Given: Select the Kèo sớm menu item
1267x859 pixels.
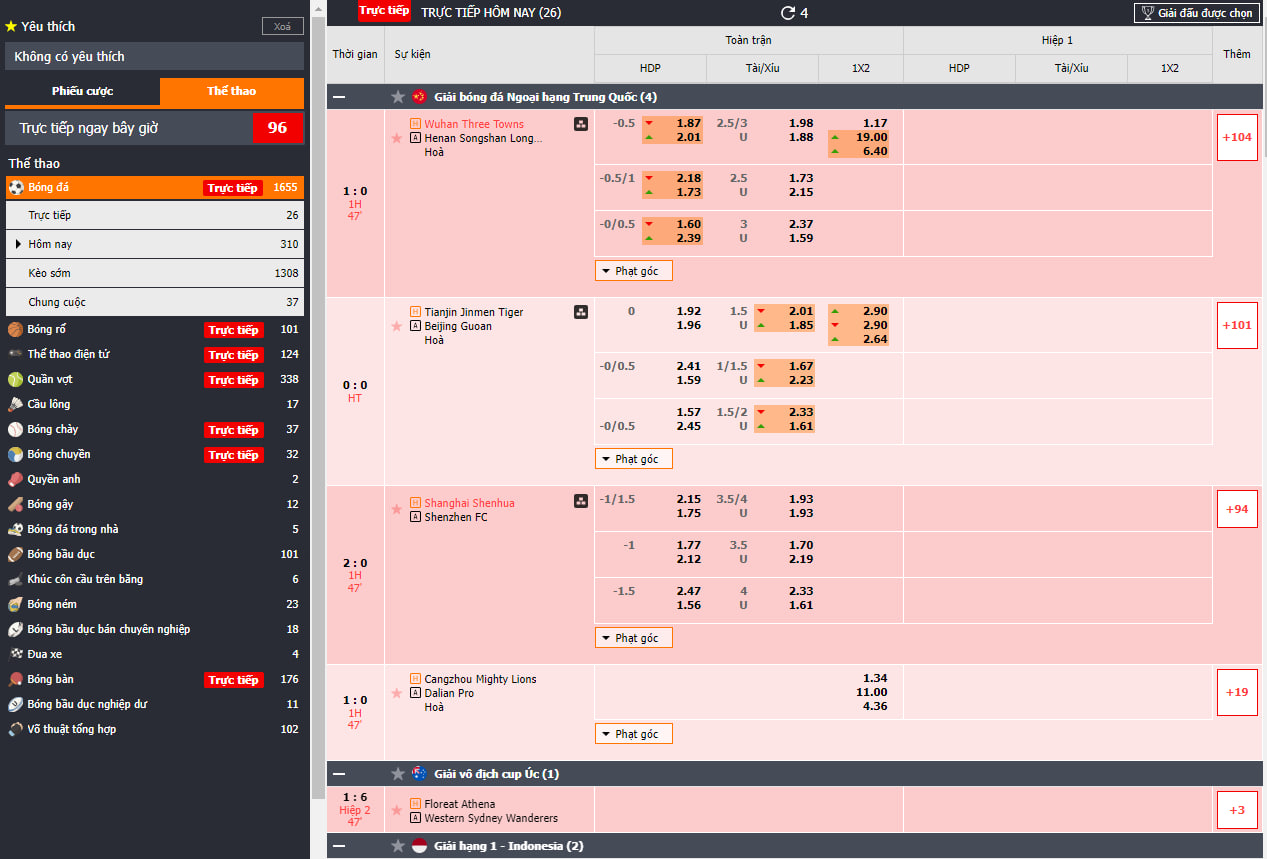Looking at the screenshot, I should point(50,273).
